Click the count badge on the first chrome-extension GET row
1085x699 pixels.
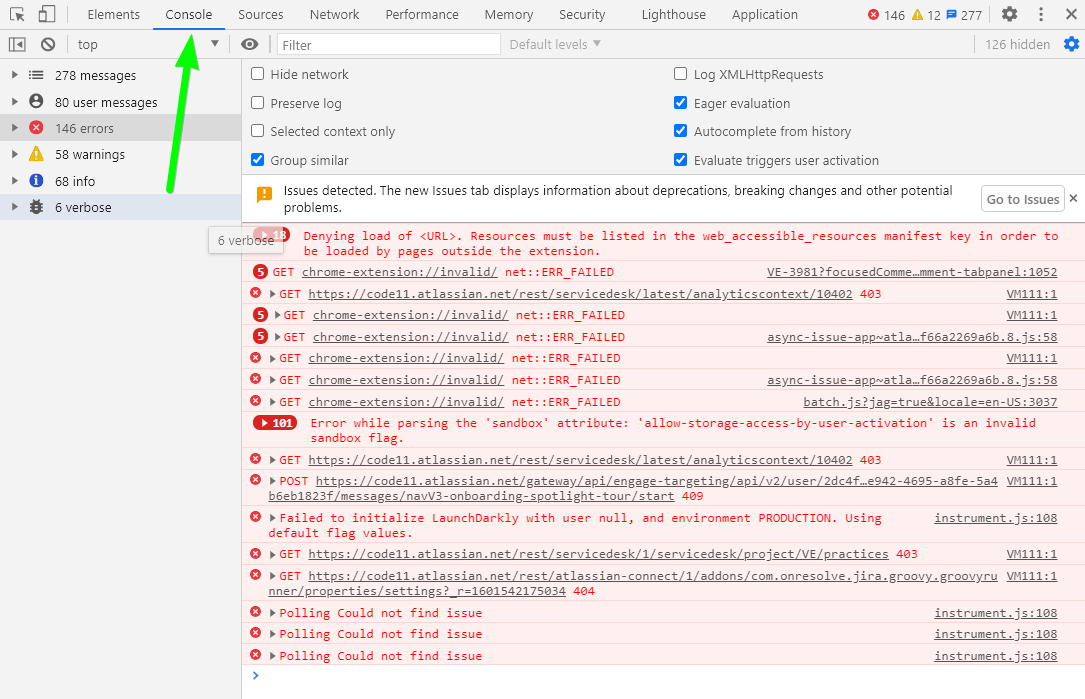pyautogui.click(x=260, y=272)
